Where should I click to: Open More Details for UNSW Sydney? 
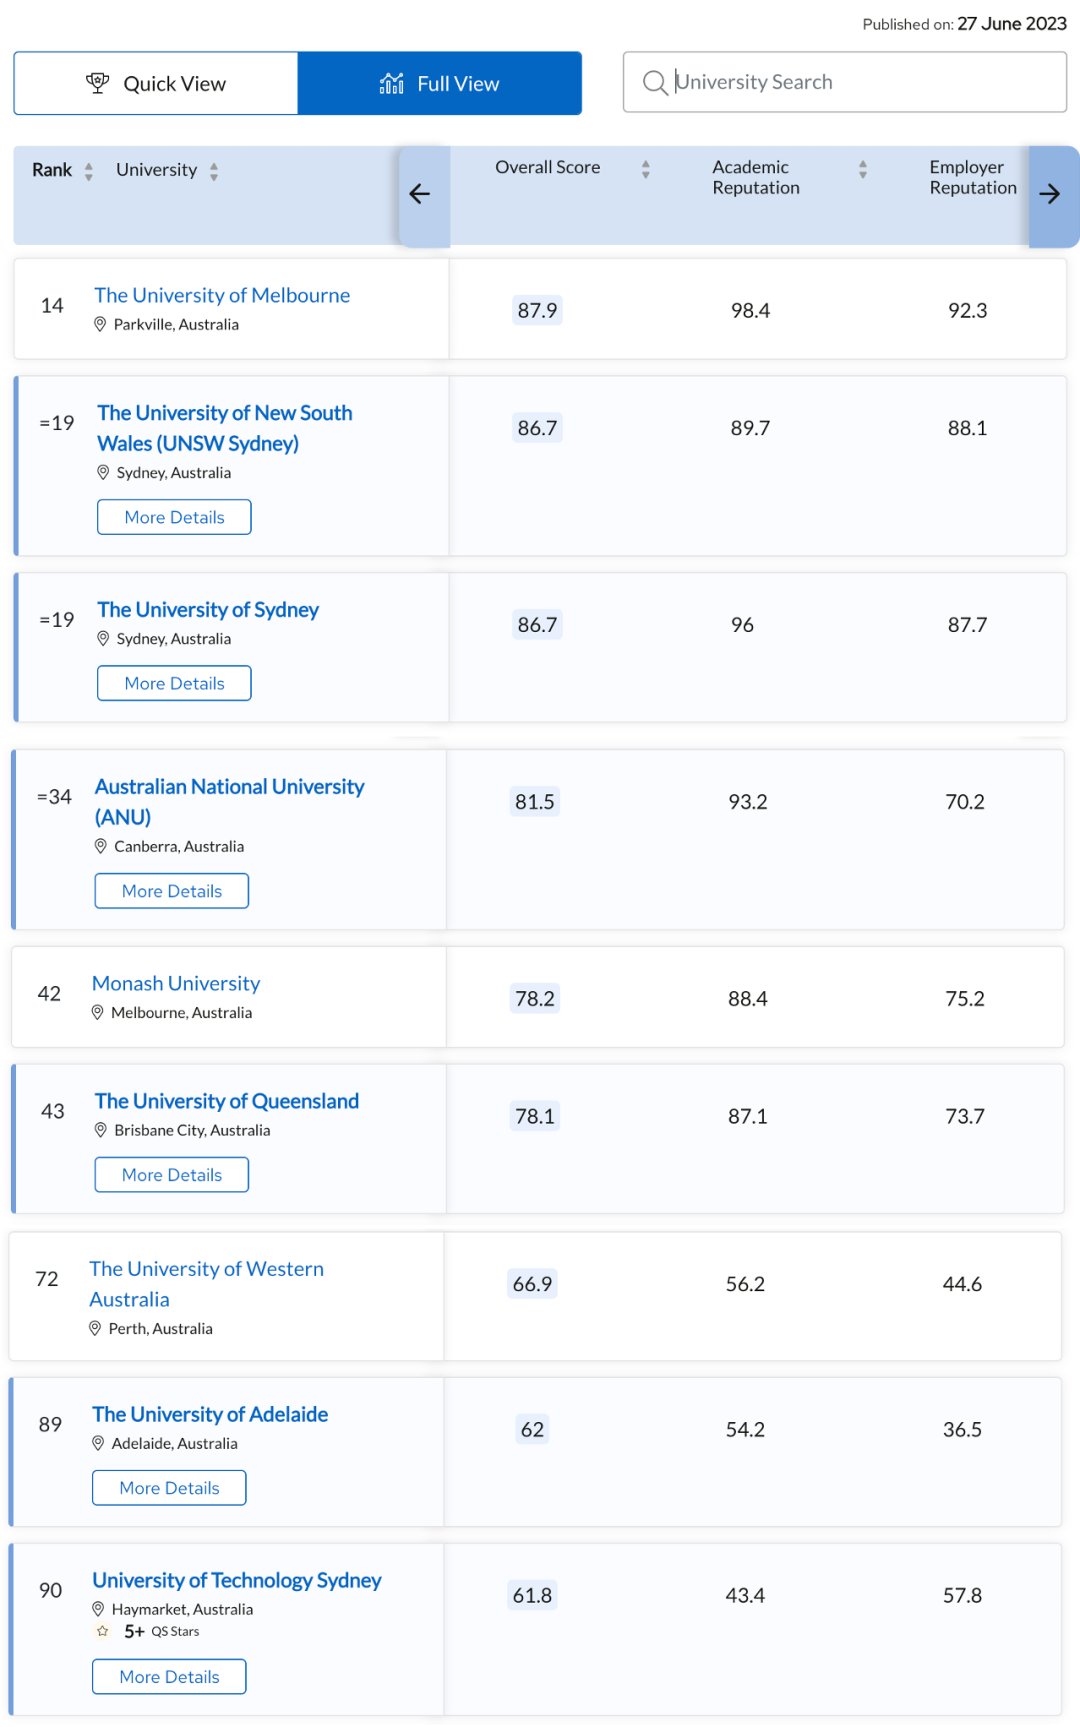click(x=174, y=517)
